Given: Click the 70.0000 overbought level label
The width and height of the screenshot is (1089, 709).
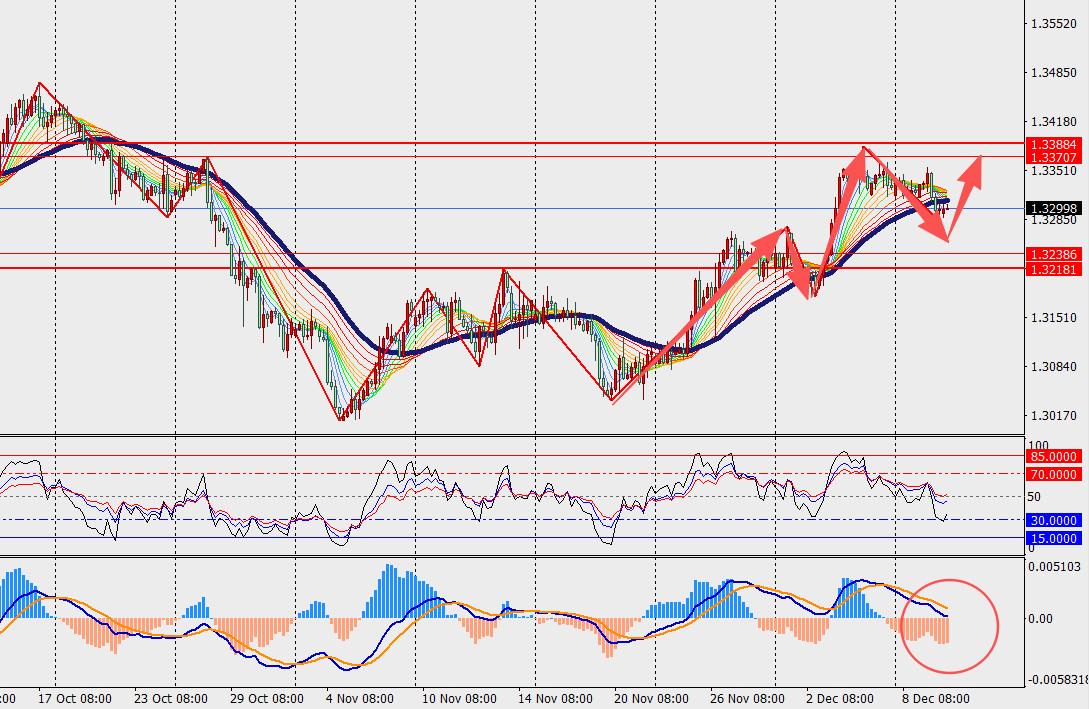Looking at the screenshot, I should click(1052, 475).
